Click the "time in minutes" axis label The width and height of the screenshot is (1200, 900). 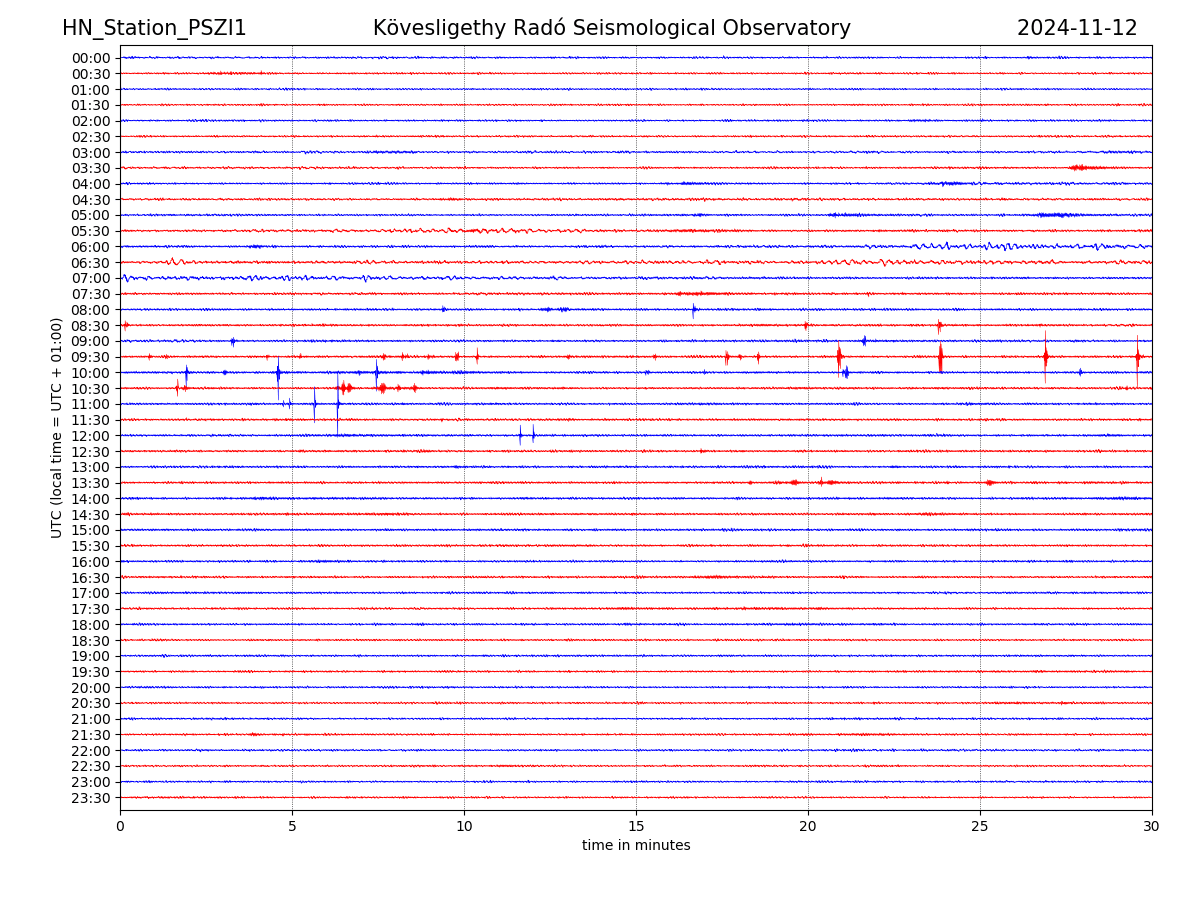[636, 846]
